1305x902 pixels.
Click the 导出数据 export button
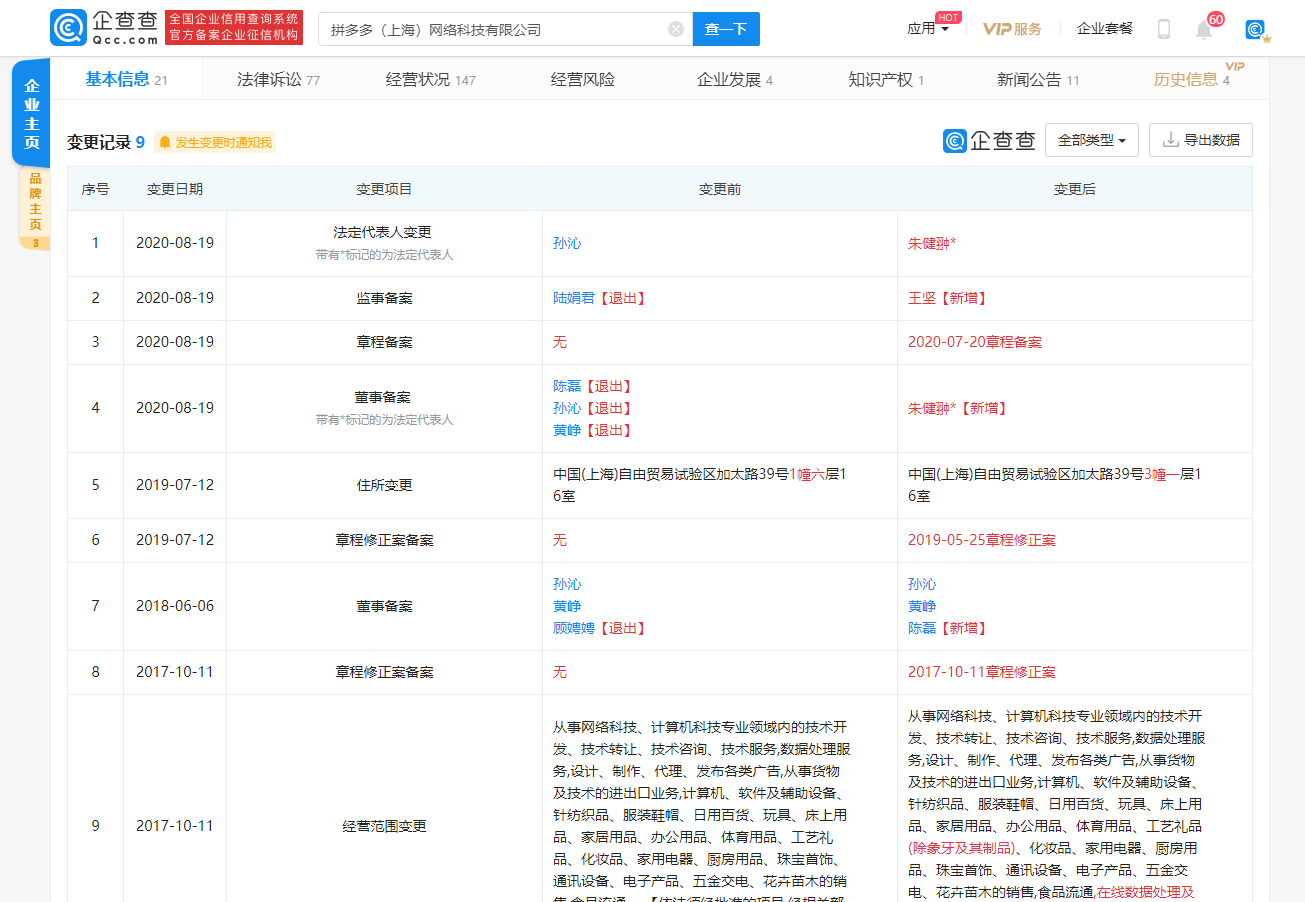pos(1201,140)
